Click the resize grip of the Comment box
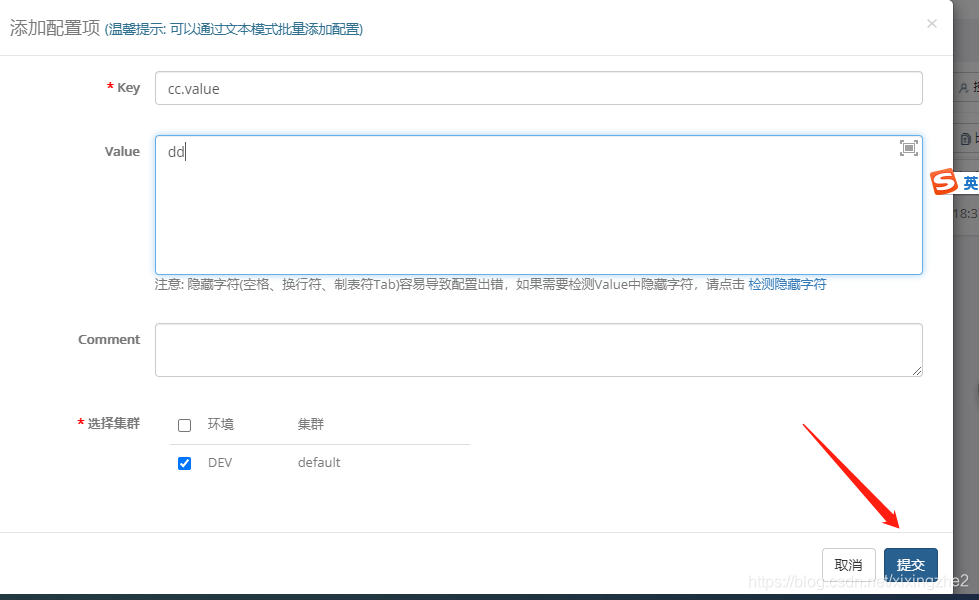 coord(917,371)
